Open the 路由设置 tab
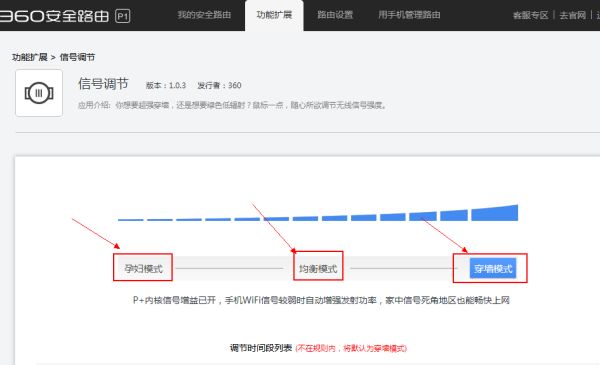The width and height of the screenshot is (600, 365). pyautogui.click(x=335, y=15)
